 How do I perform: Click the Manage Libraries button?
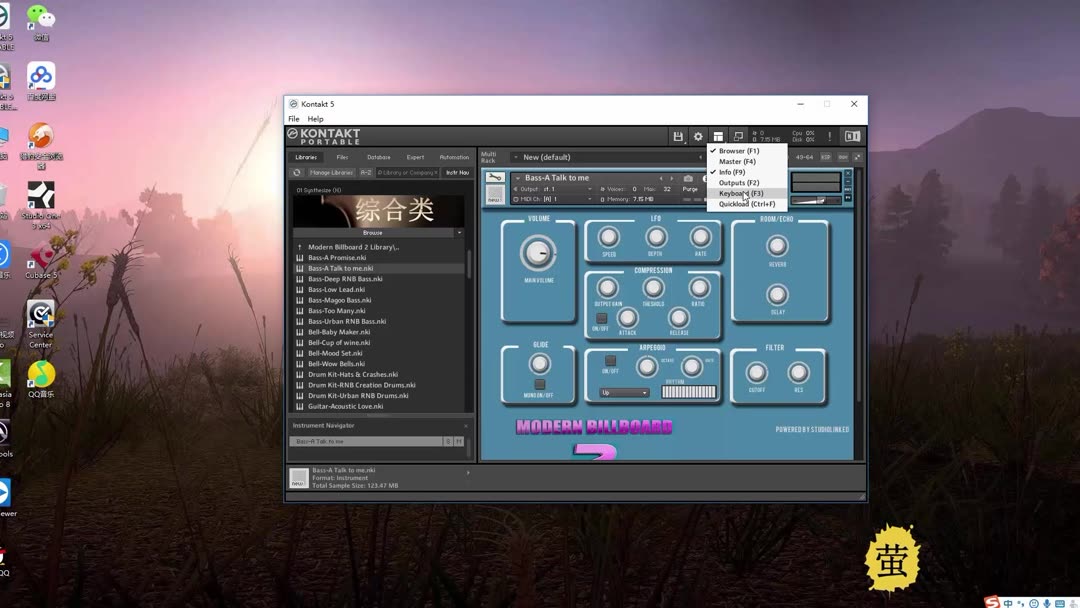(x=331, y=173)
